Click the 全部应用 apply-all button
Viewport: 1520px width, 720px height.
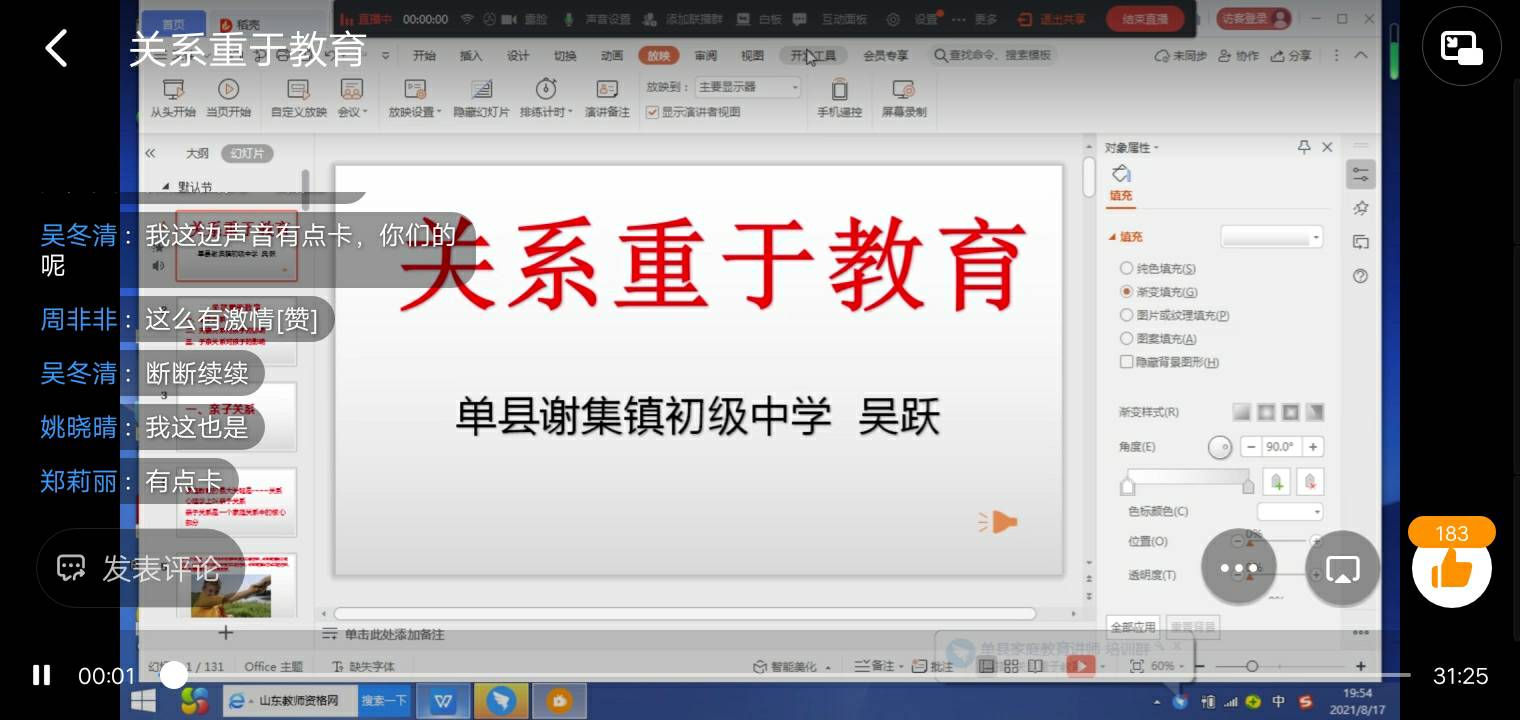1133,627
